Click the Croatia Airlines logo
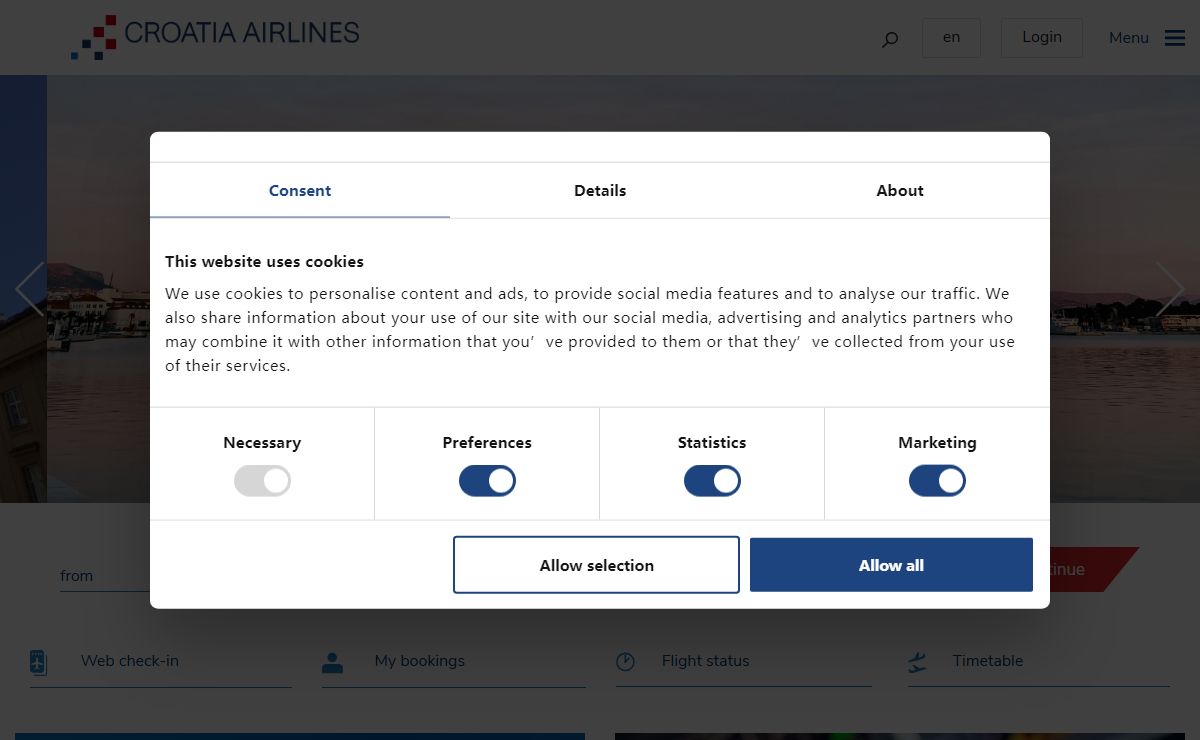 coord(215,37)
